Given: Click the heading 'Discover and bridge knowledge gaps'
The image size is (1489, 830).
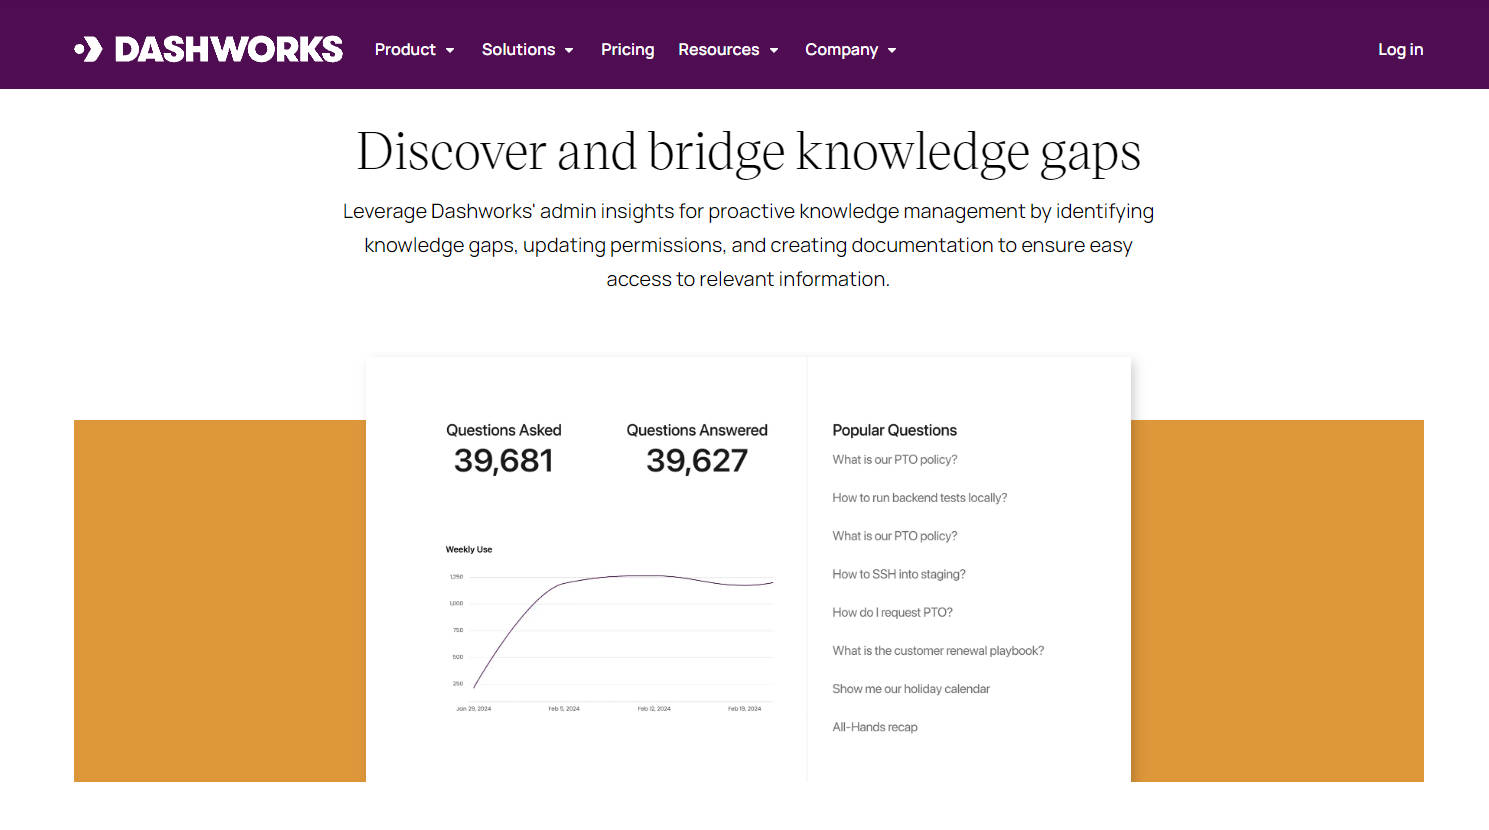Looking at the screenshot, I should coord(748,152).
